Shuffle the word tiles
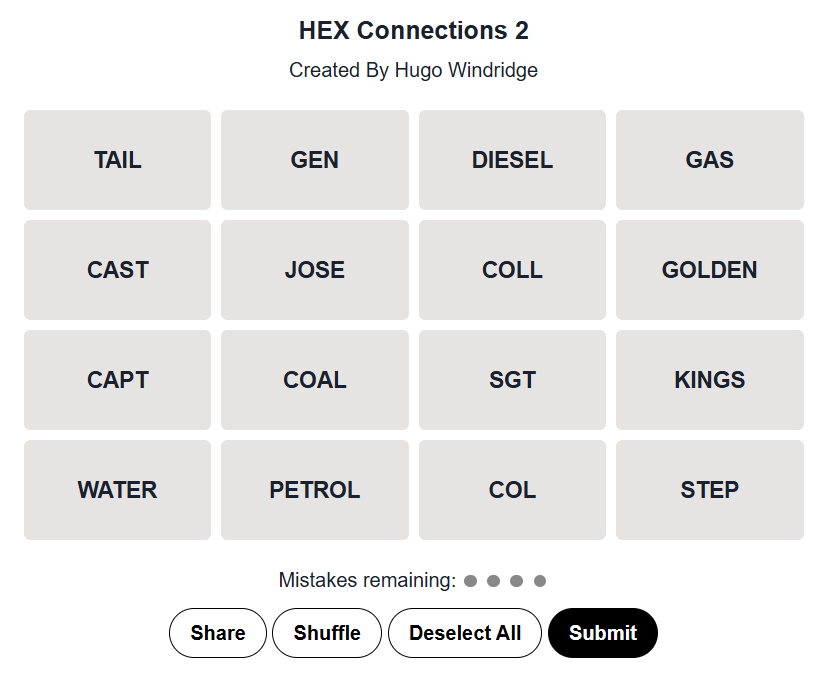 pos(327,633)
